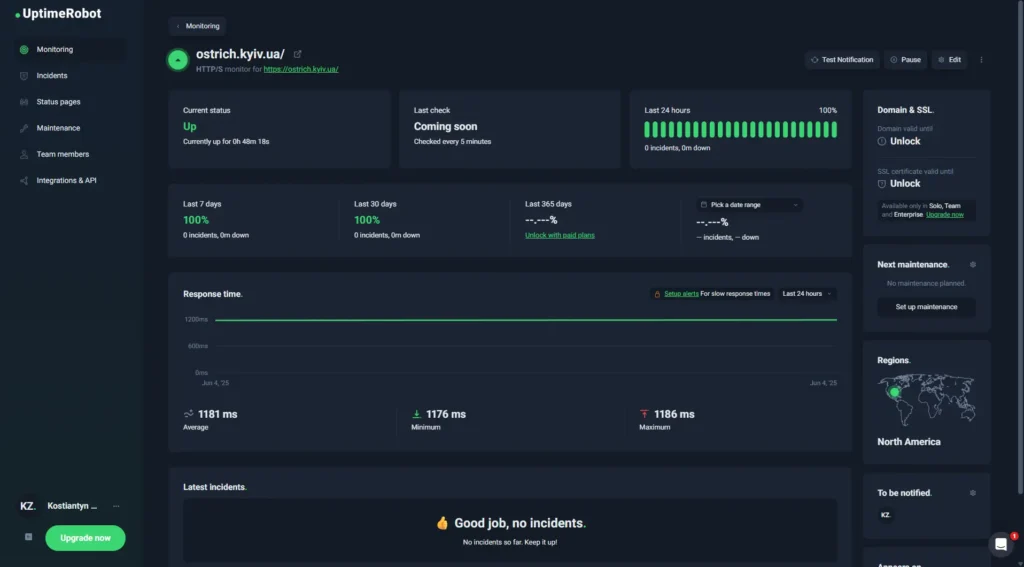
Task: Click the Monitoring sidebar icon
Action: (x=24, y=50)
